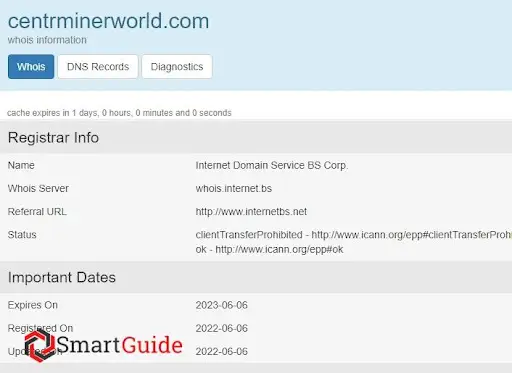Select the Updated On 2022-06-06 date
This screenshot has width=512, height=373.
222,351
